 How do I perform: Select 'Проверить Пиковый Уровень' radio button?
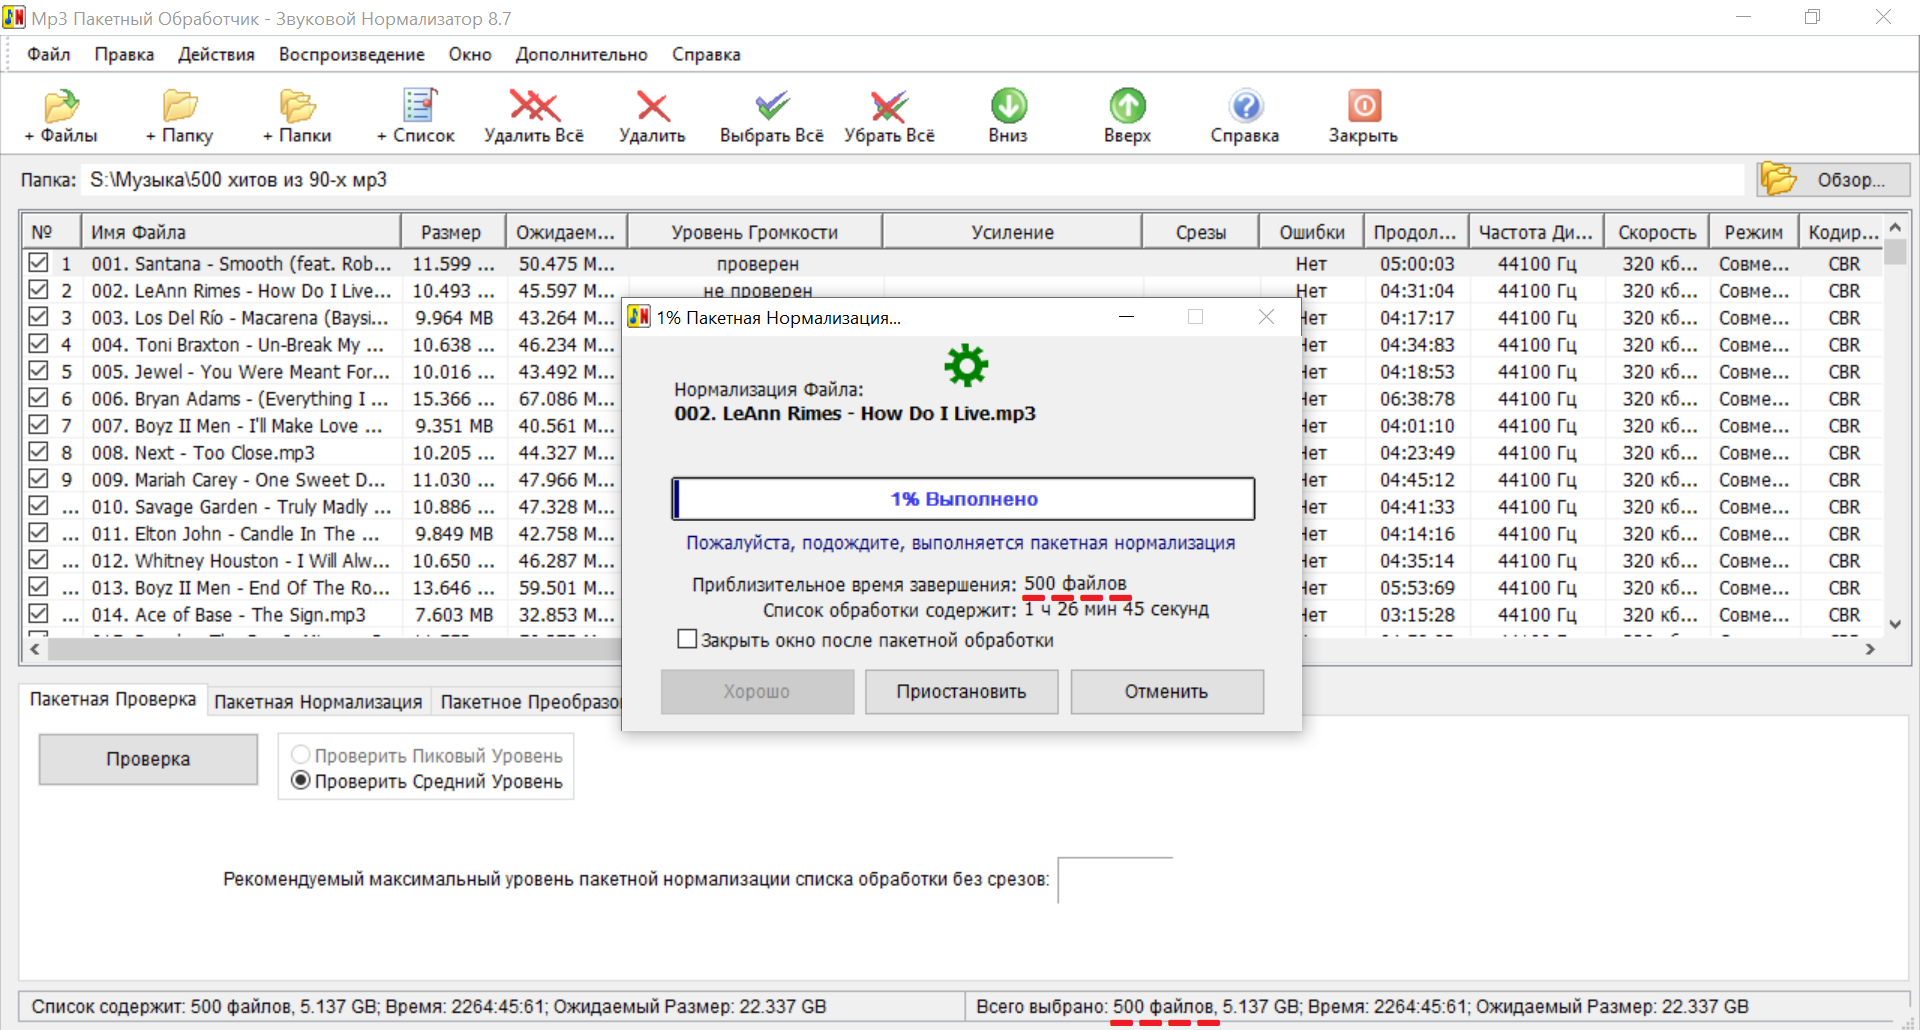pyautogui.click(x=300, y=755)
